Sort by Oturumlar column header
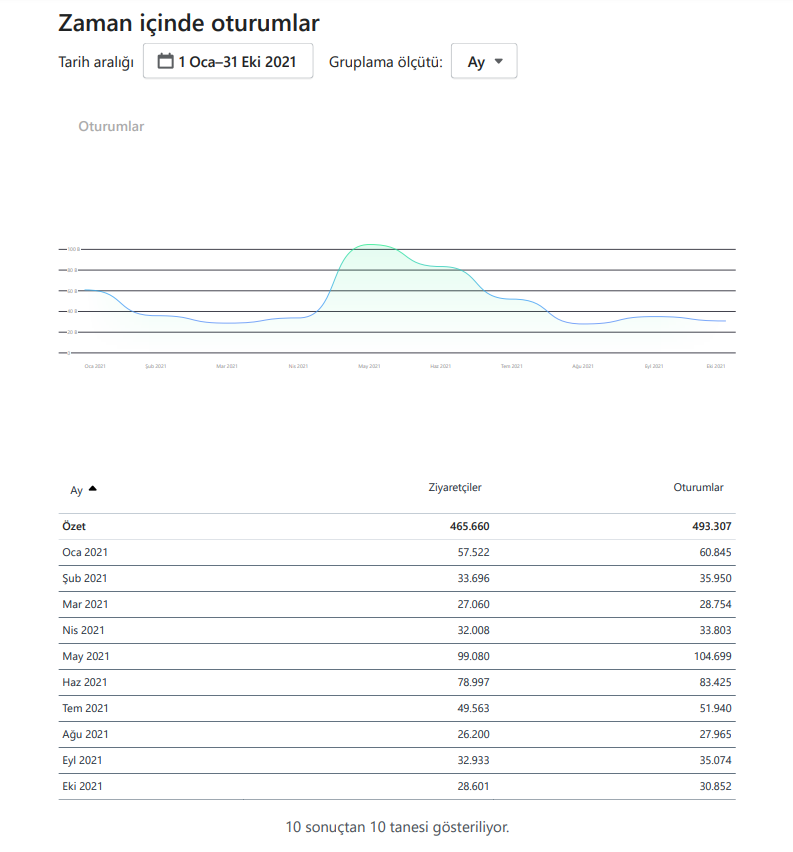Image resolution: width=793 pixels, height=852 pixels. tap(698, 487)
